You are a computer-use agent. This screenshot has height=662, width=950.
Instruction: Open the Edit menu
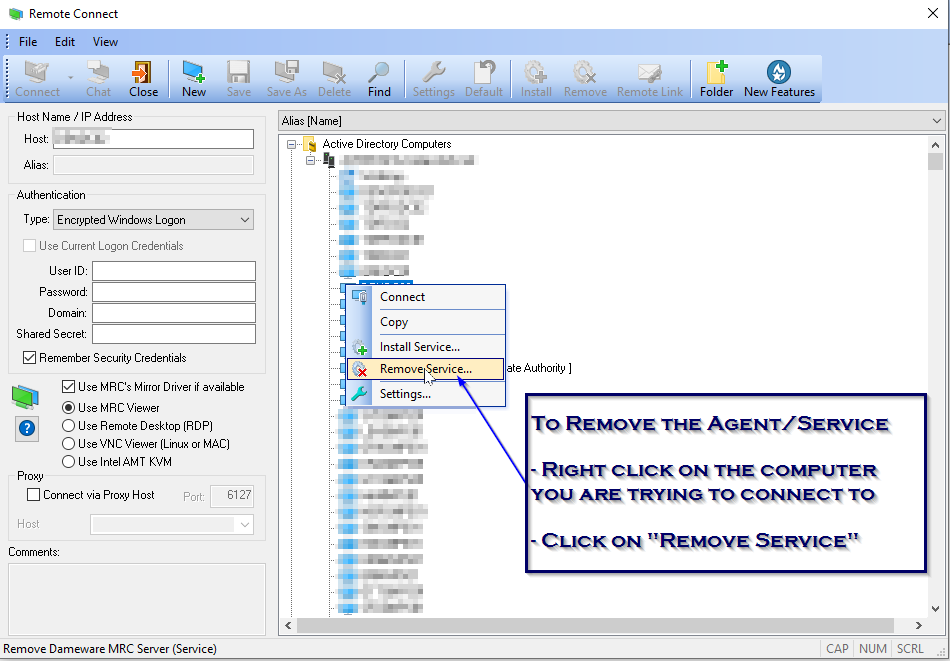pos(65,42)
